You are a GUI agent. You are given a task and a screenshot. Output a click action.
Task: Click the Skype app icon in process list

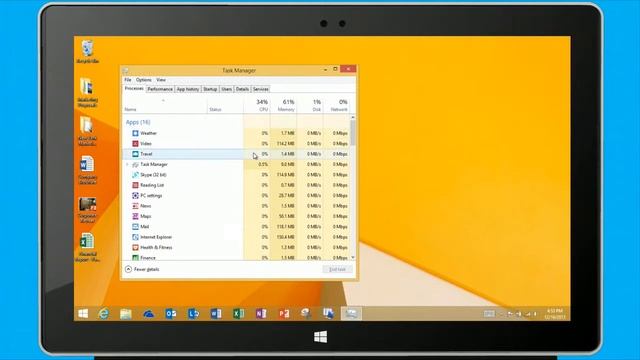135,175
